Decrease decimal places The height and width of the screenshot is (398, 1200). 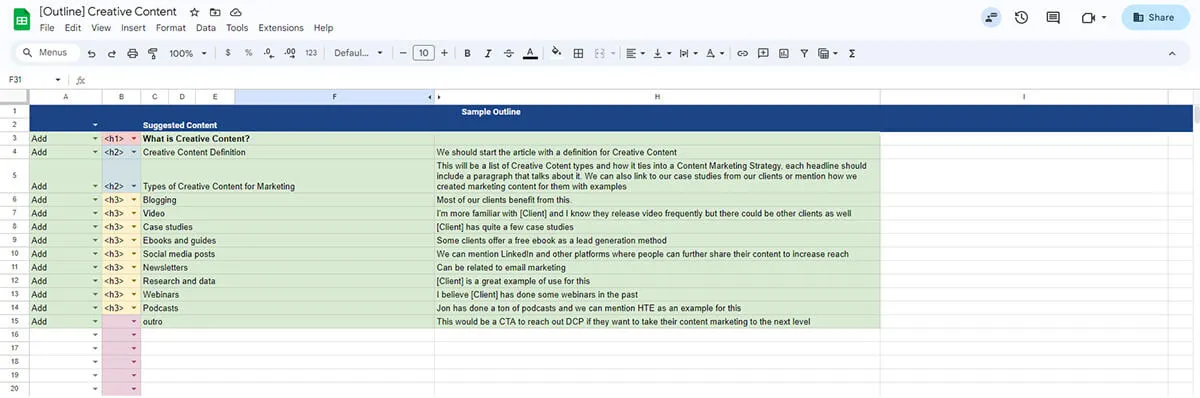pos(268,53)
